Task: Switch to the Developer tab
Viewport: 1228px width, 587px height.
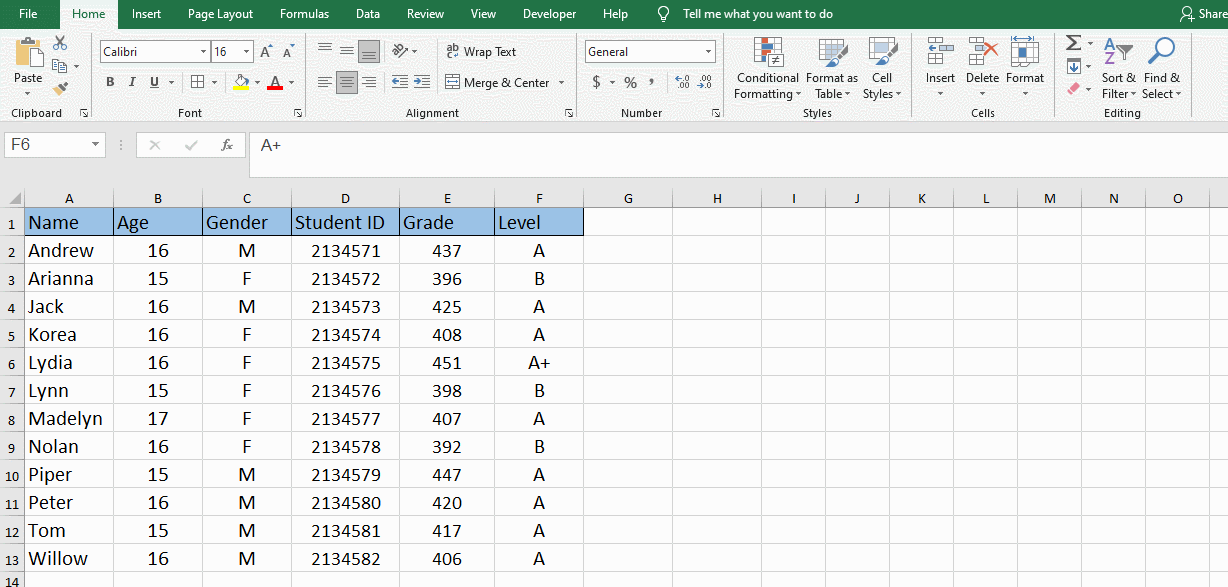Action: click(x=550, y=14)
